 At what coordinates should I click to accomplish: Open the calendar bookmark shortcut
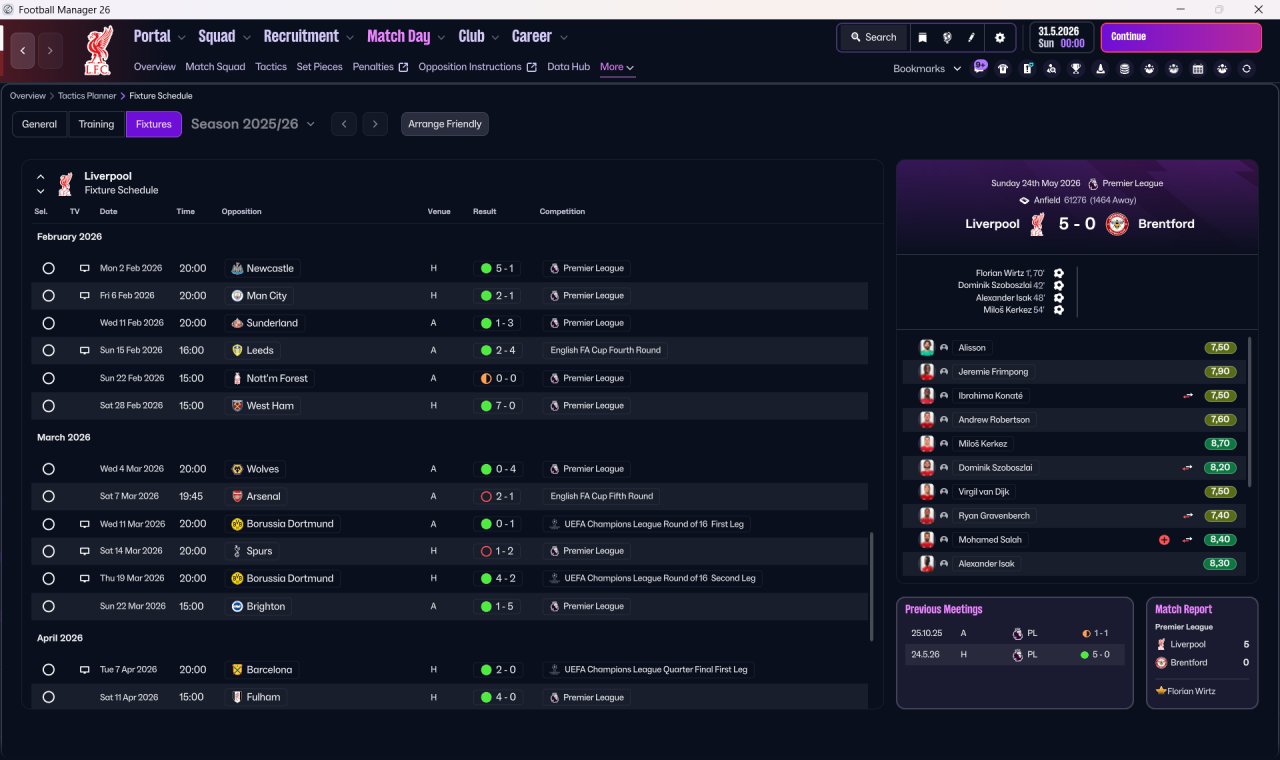1198,69
